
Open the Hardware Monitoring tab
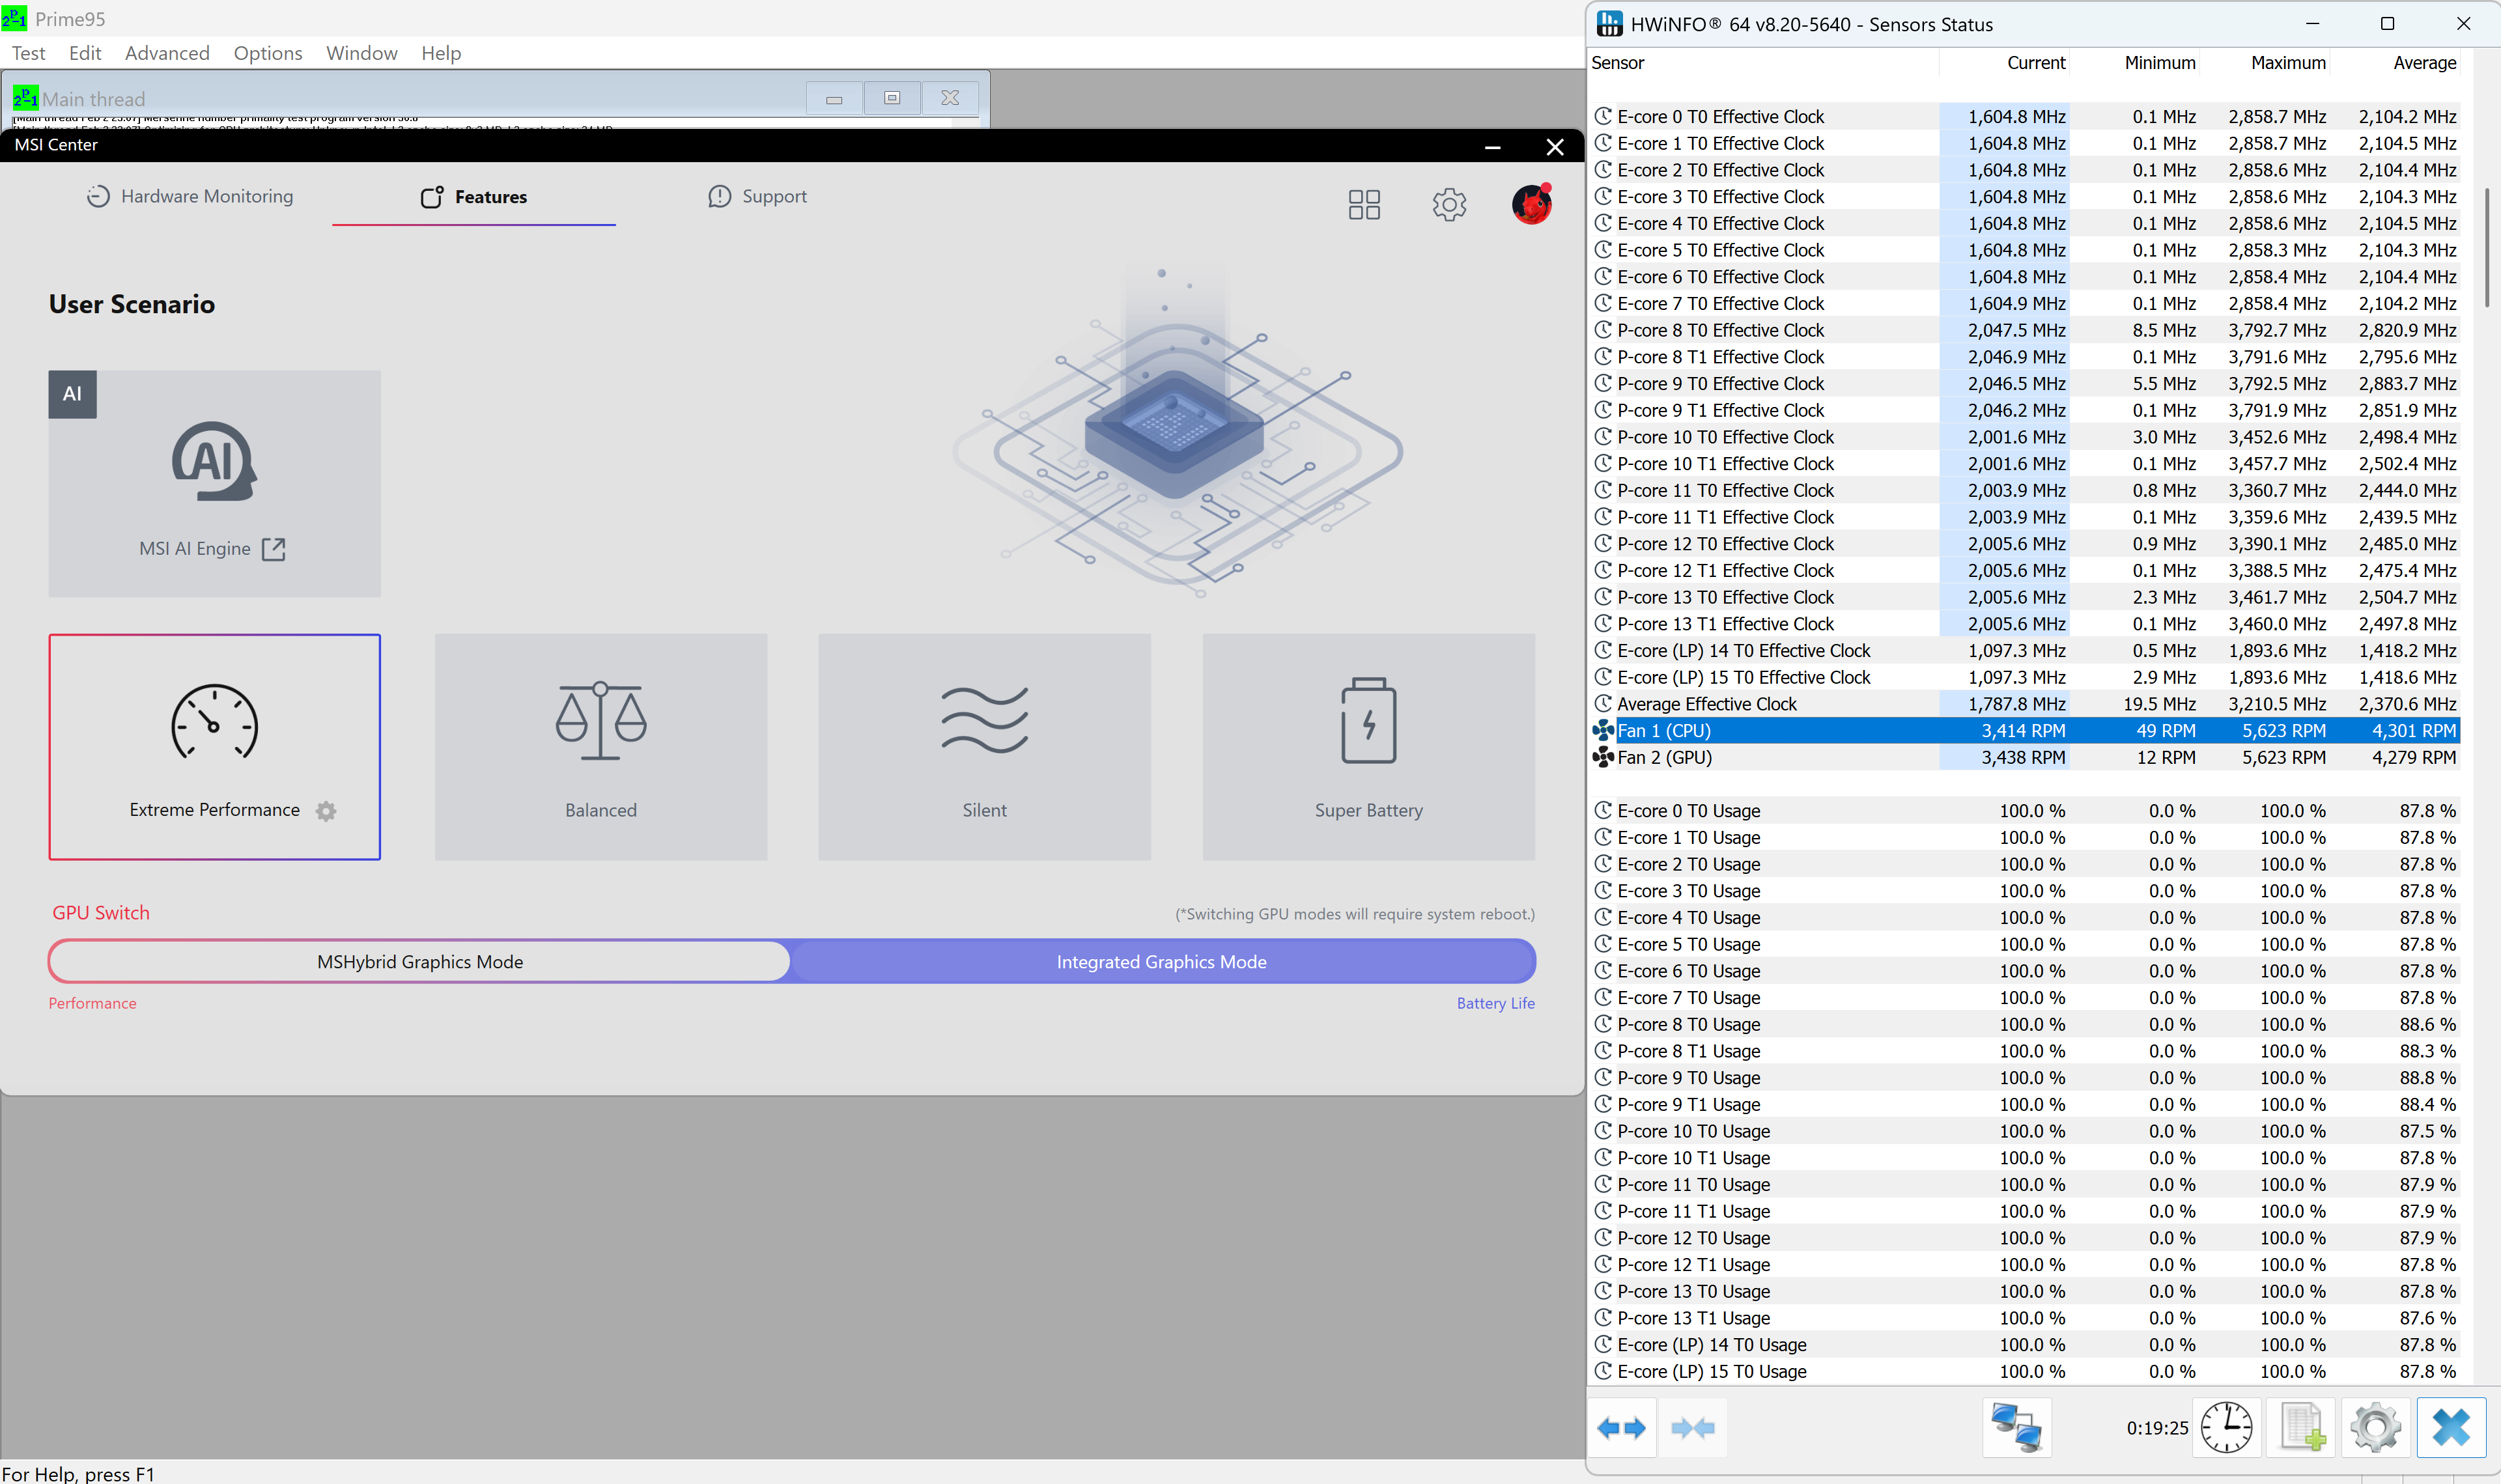coord(190,197)
